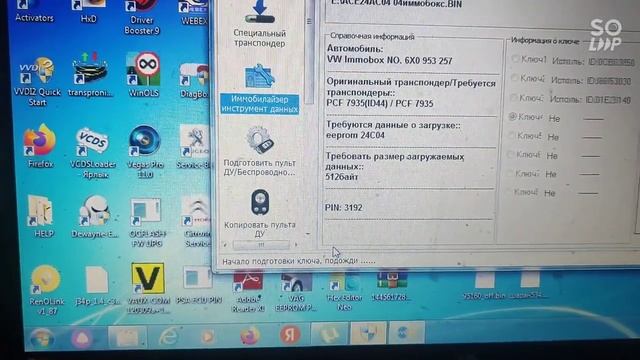
Task: Select the sixth key radio button
Action: click(x=511, y=154)
